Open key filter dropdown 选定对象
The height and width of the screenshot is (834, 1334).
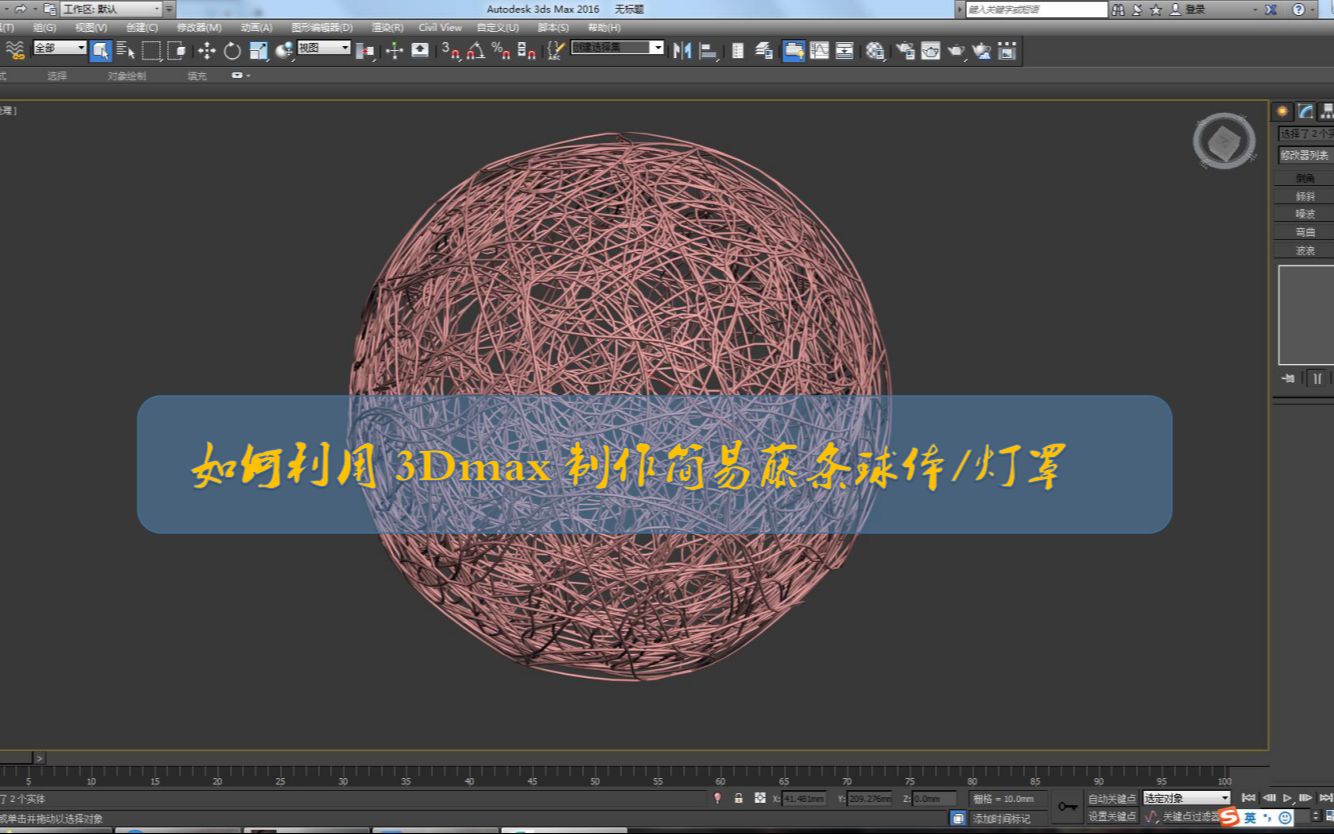click(1187, 798)
